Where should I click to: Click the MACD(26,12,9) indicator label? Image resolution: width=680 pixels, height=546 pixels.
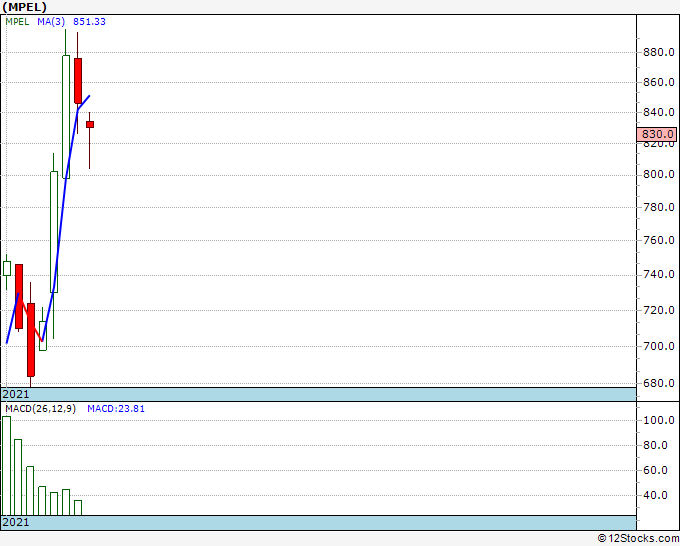click(40, 409)
